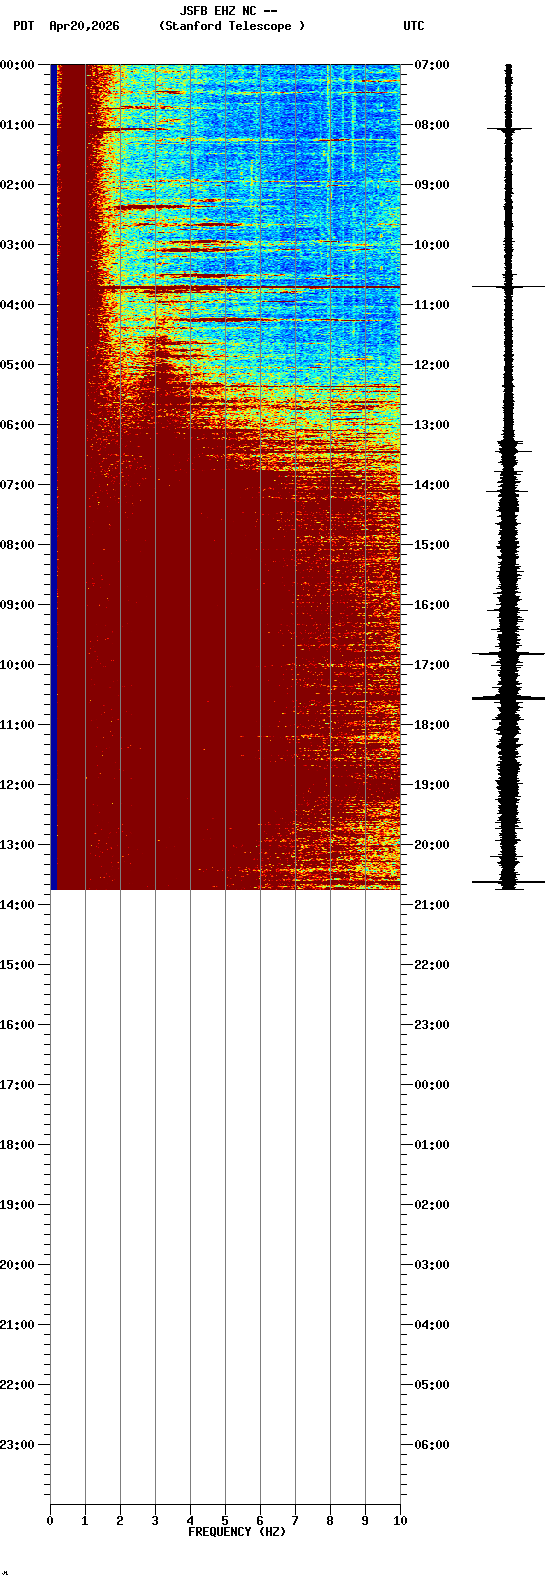Click the 21:00 UTC time label

(x=432, y=905)
